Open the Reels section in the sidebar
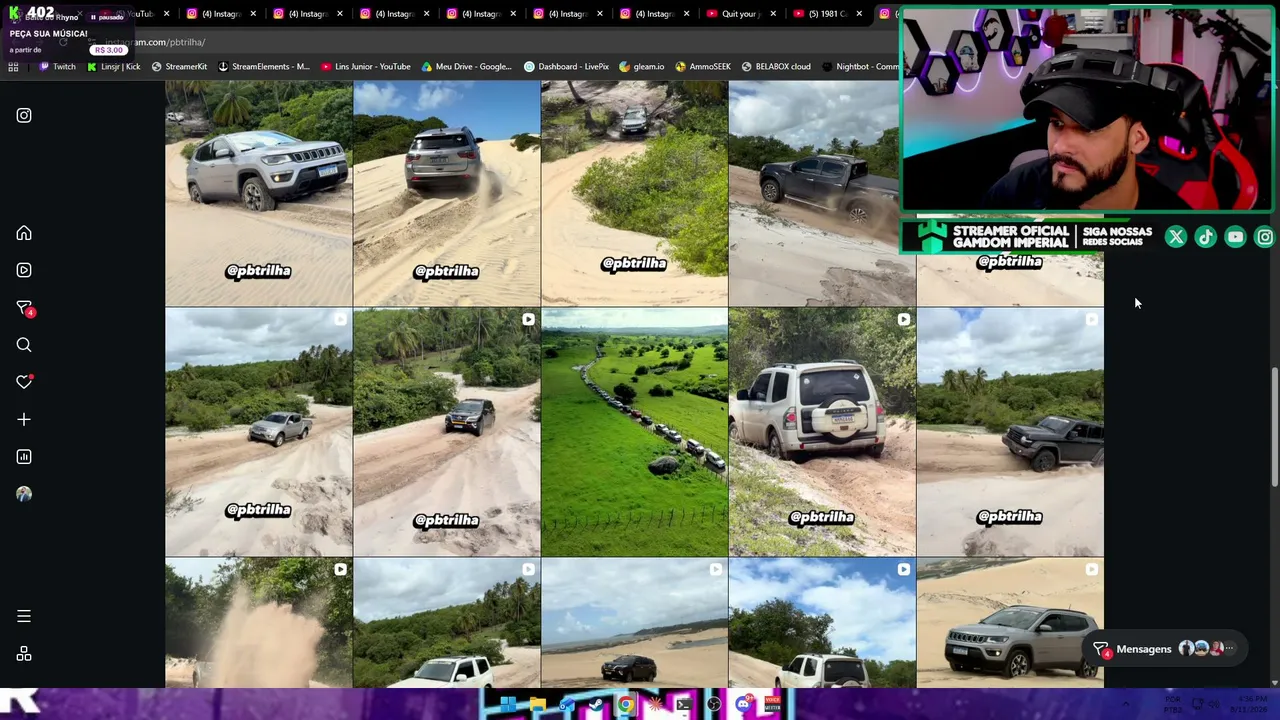1280x720 pixels. click(x=24, y=270)
